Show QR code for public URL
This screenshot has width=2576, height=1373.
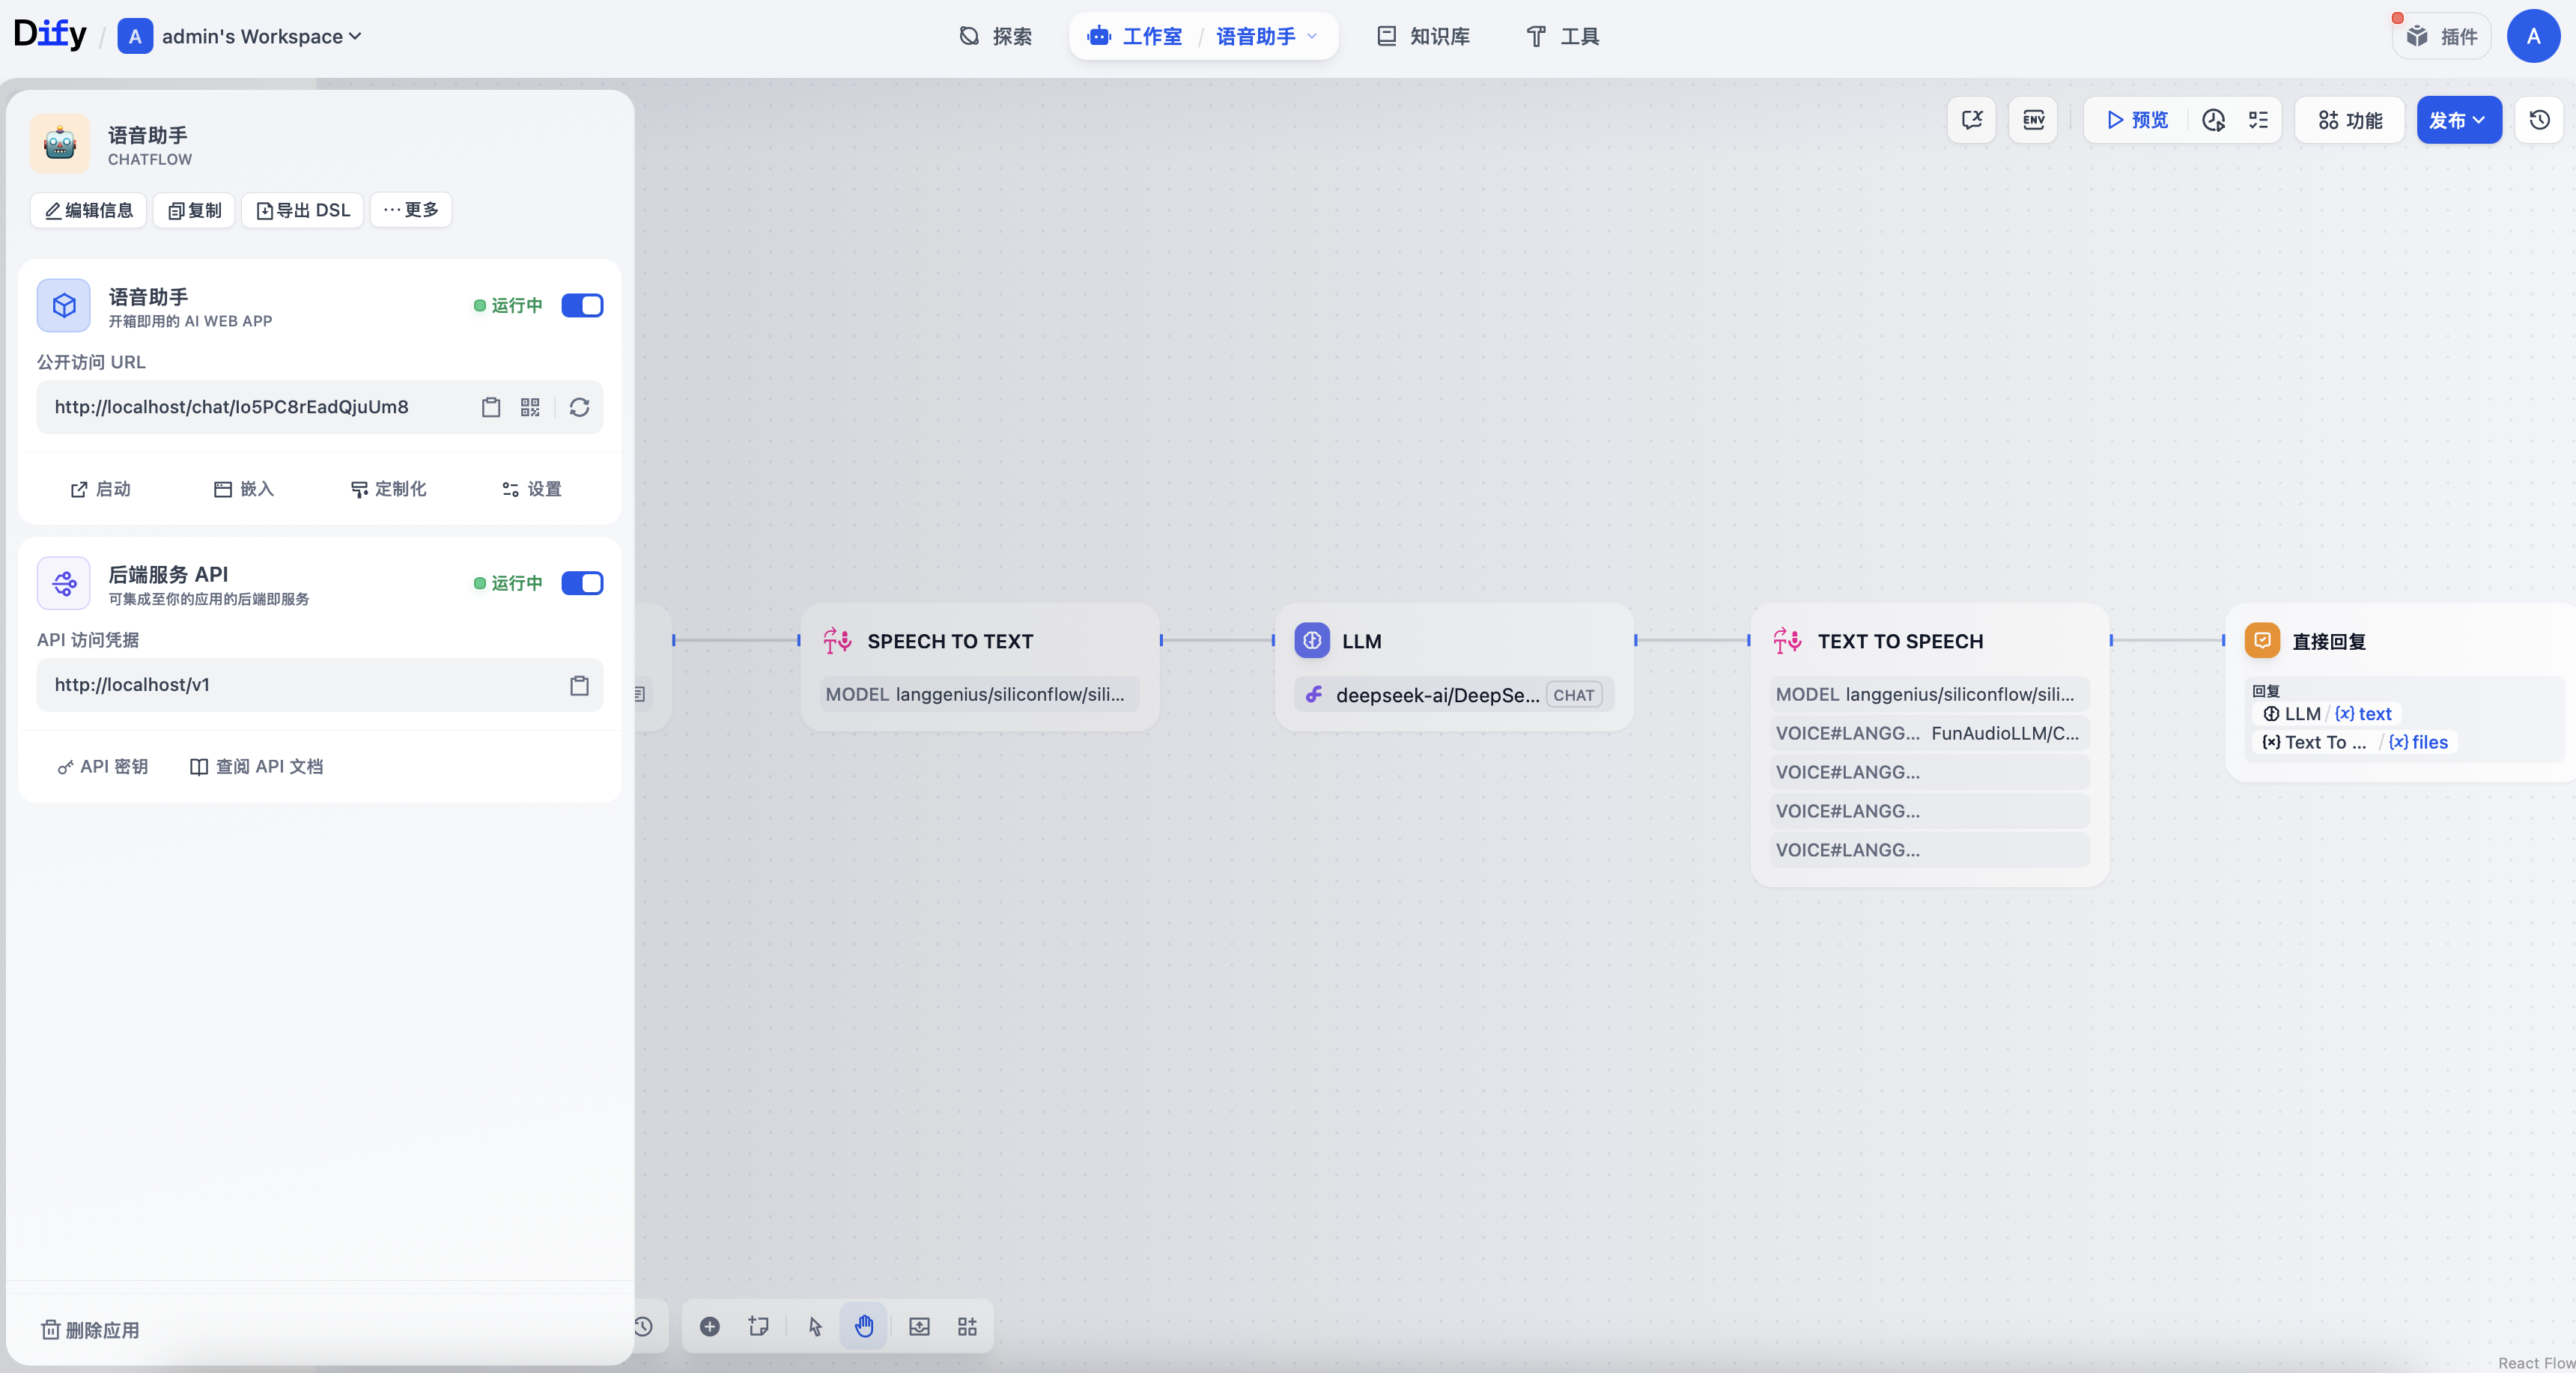pos(530,407)
